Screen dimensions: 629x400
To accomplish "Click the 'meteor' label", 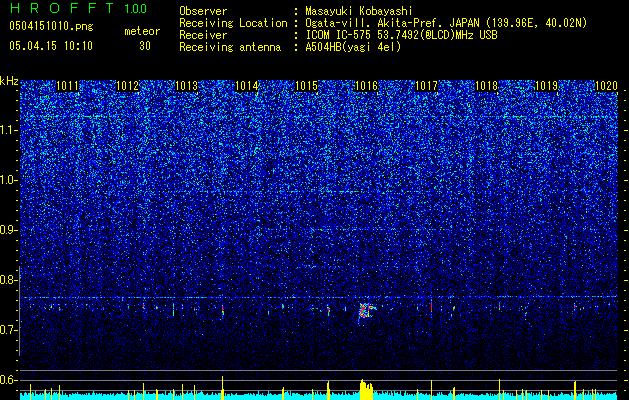I will pos(142,32).
